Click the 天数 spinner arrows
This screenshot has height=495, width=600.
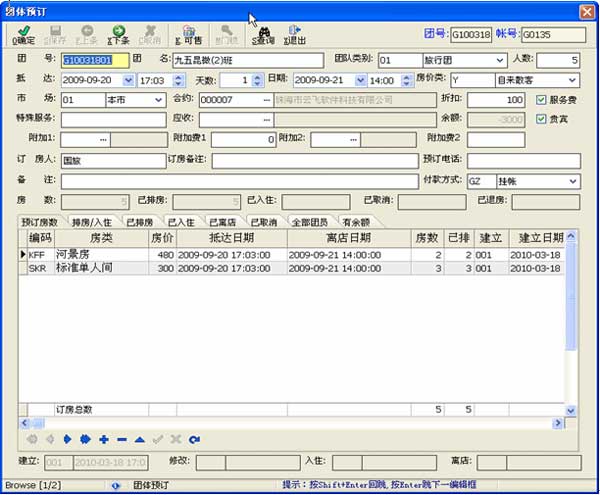point(258,80)
